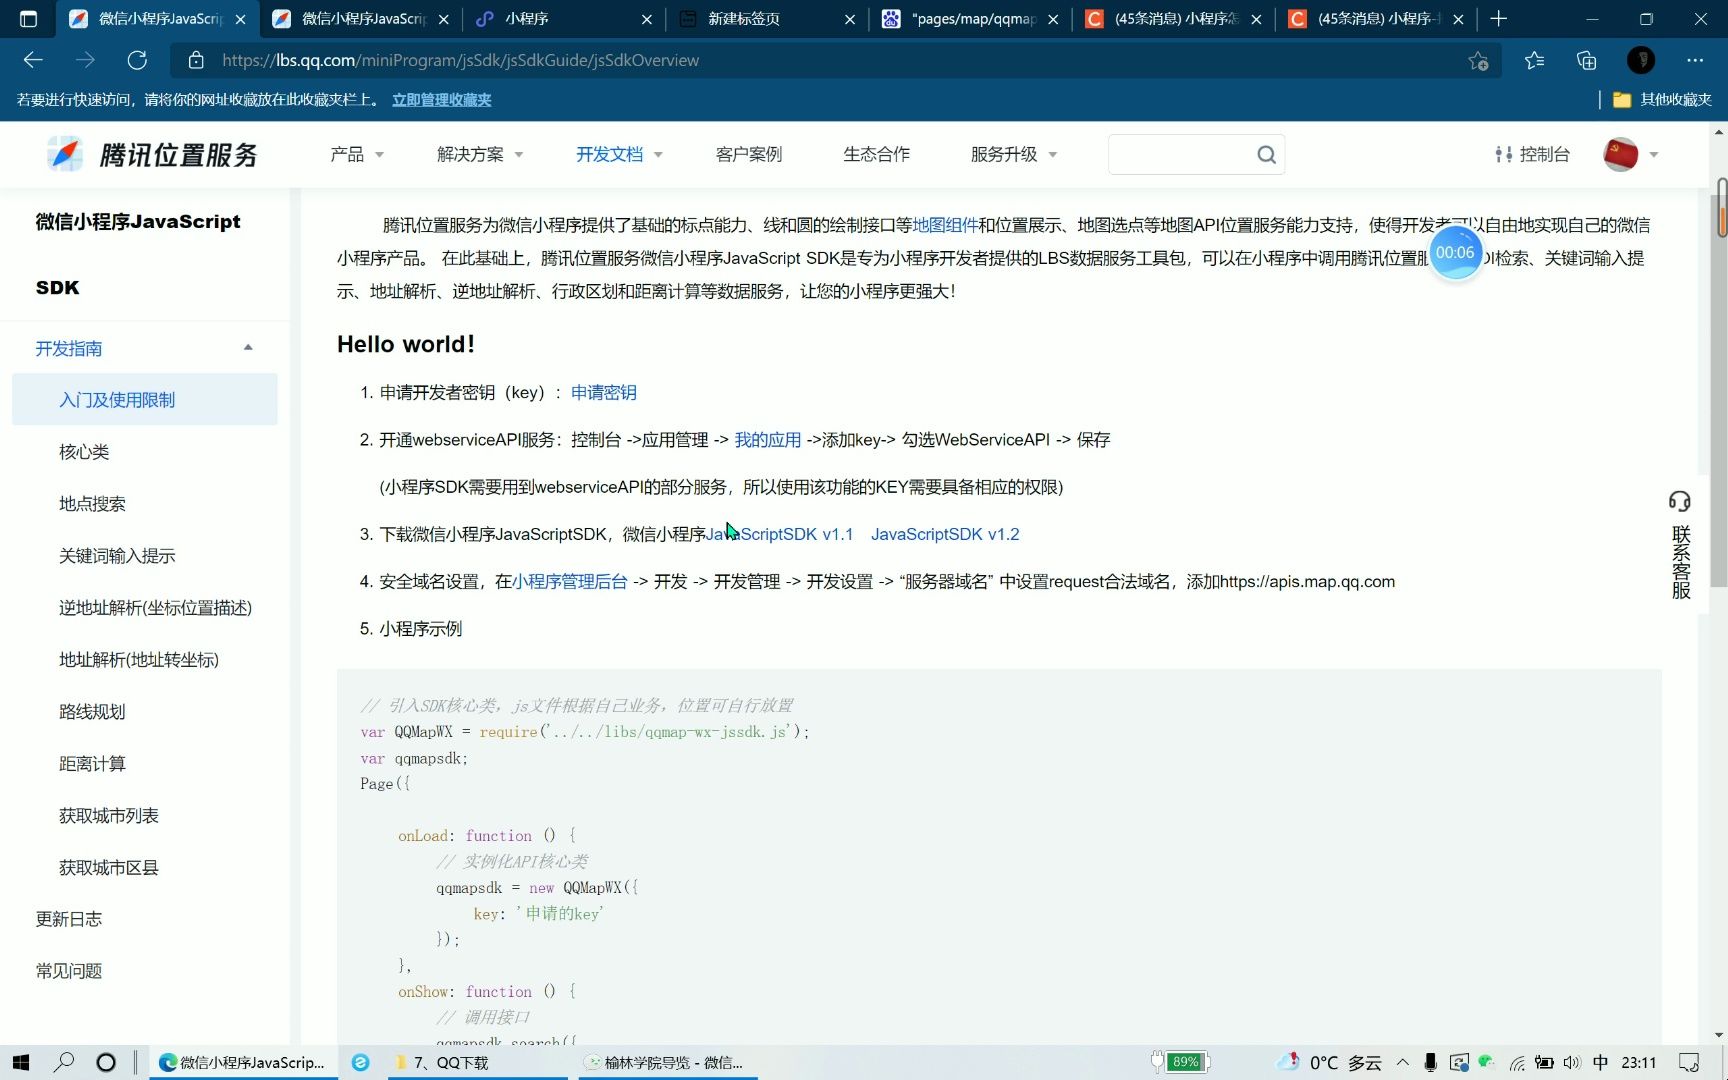Click the Tencent Location Service logo
The width and height of the screenshot is (1728, 1080).
152,155
